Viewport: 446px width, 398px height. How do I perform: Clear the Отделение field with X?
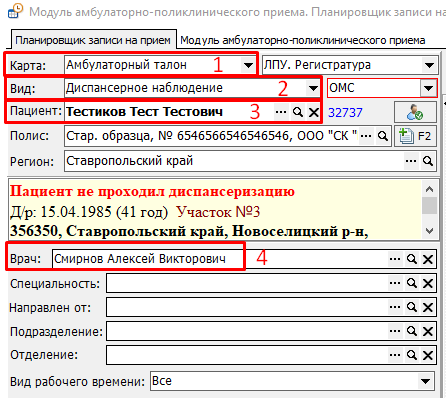point(428,355)
